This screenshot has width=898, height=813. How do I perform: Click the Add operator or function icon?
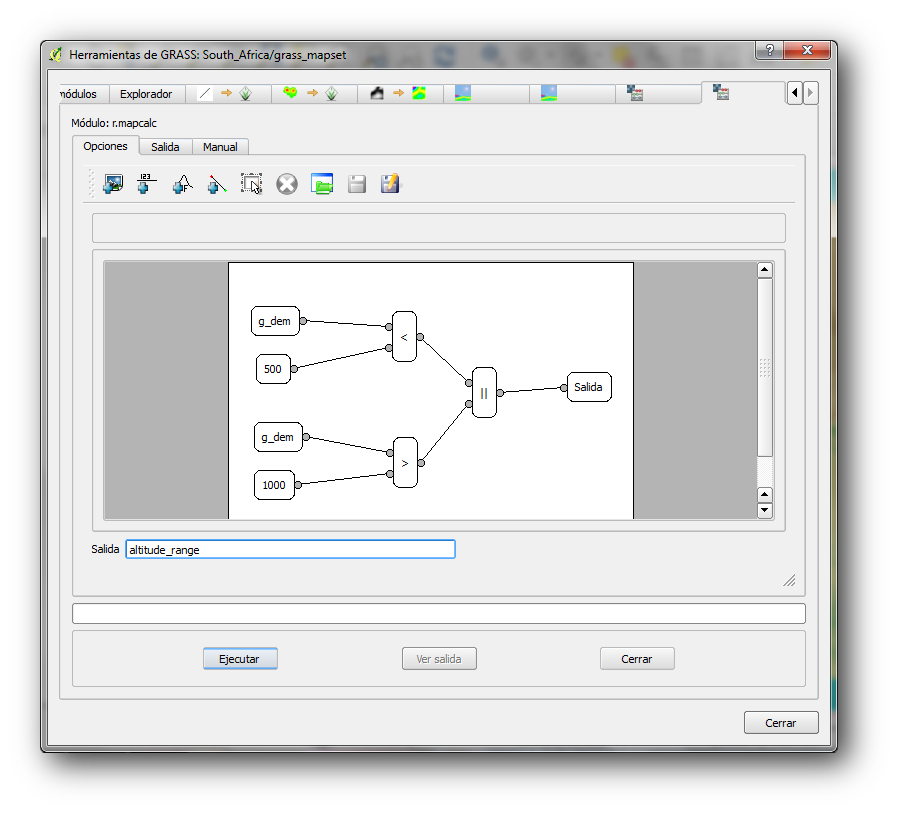click(x=182, y=184)
